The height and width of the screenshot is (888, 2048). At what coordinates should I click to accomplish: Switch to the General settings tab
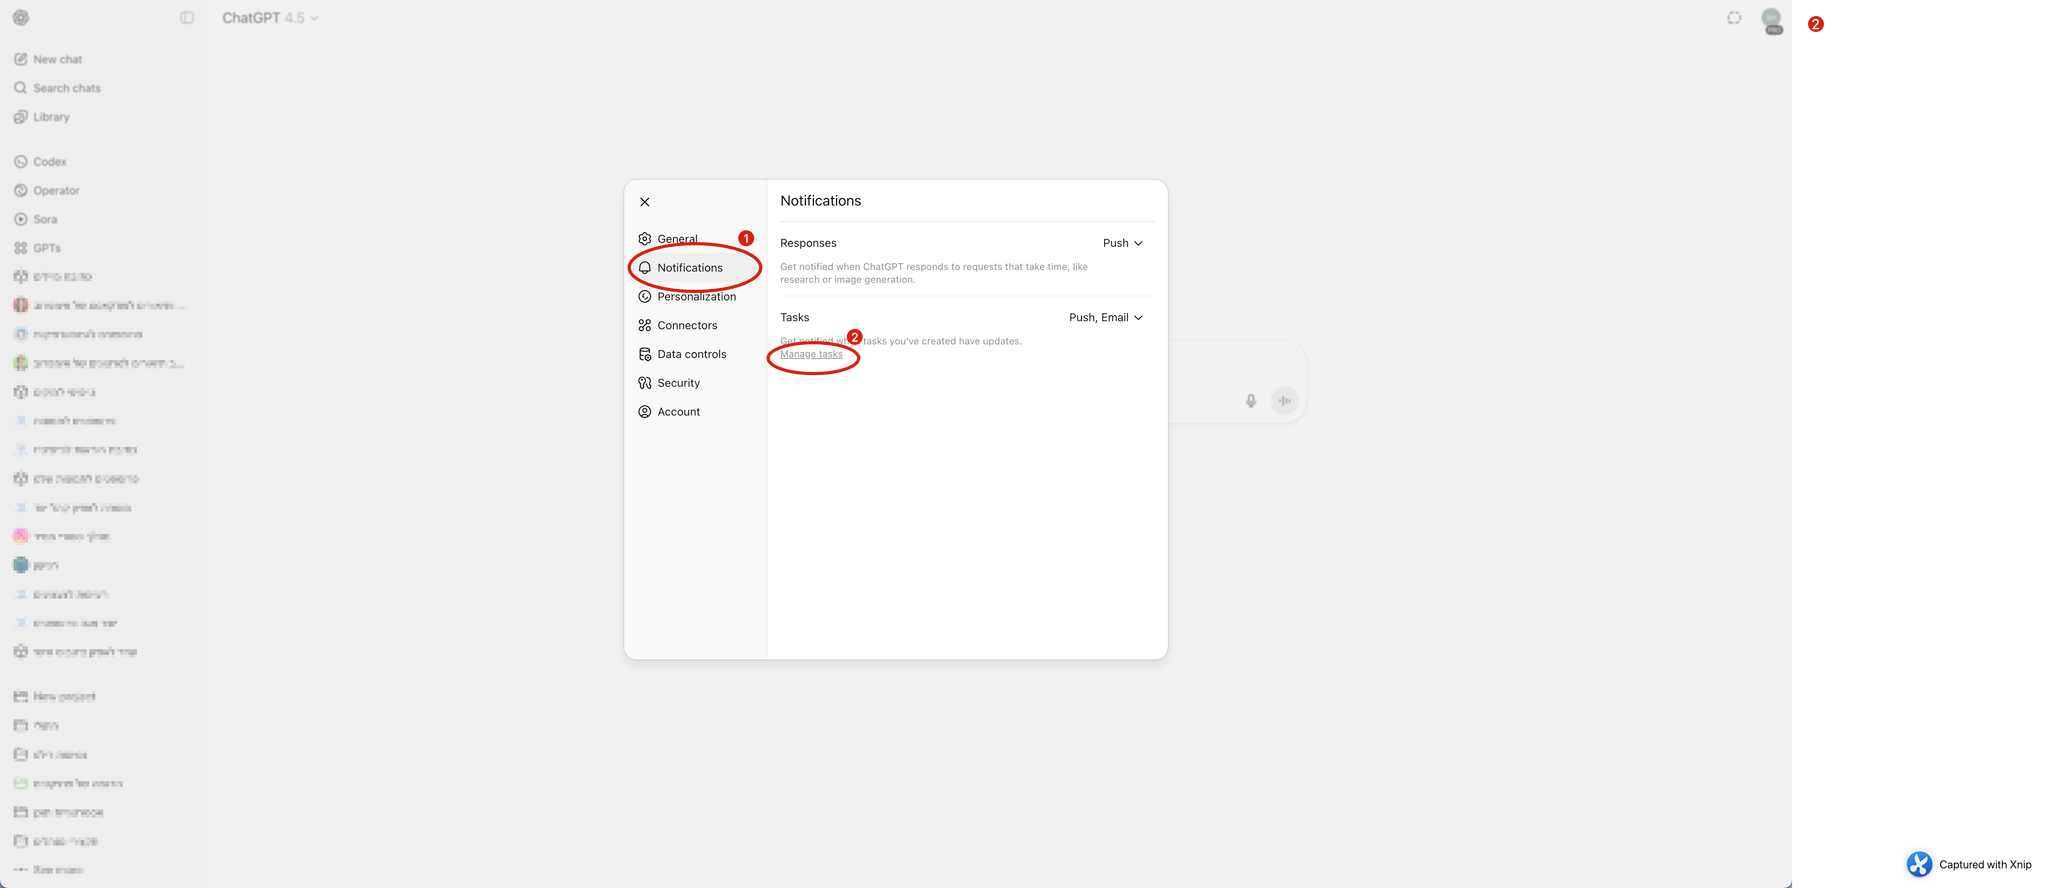click(677, 239)
